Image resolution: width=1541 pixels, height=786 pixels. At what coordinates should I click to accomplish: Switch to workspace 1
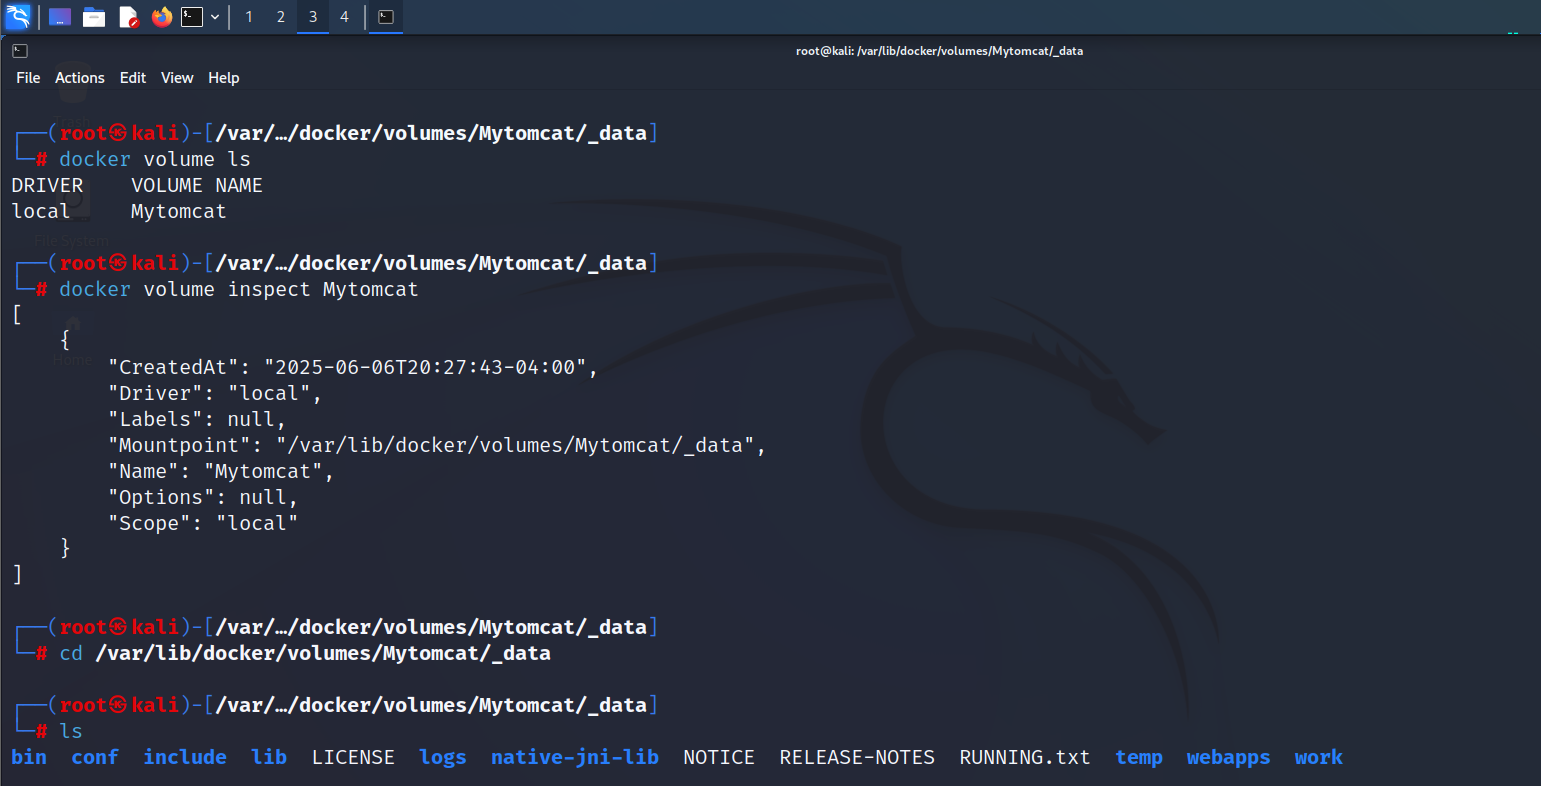[x=249, y=17]
